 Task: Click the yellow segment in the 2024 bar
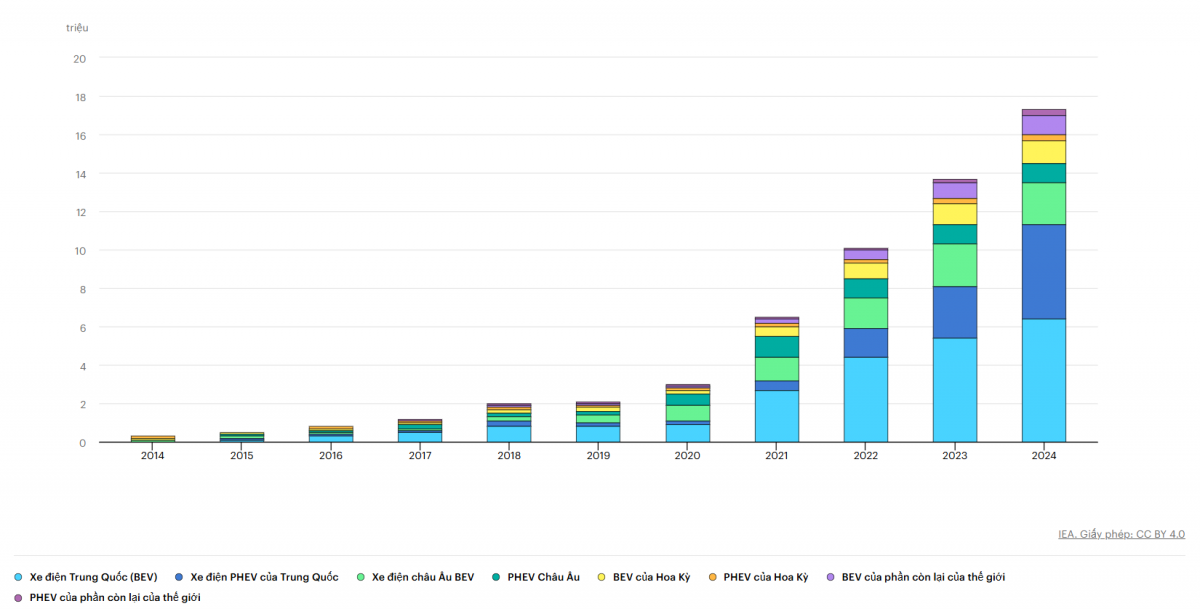pyautogui.click(x=1043, y=151)
